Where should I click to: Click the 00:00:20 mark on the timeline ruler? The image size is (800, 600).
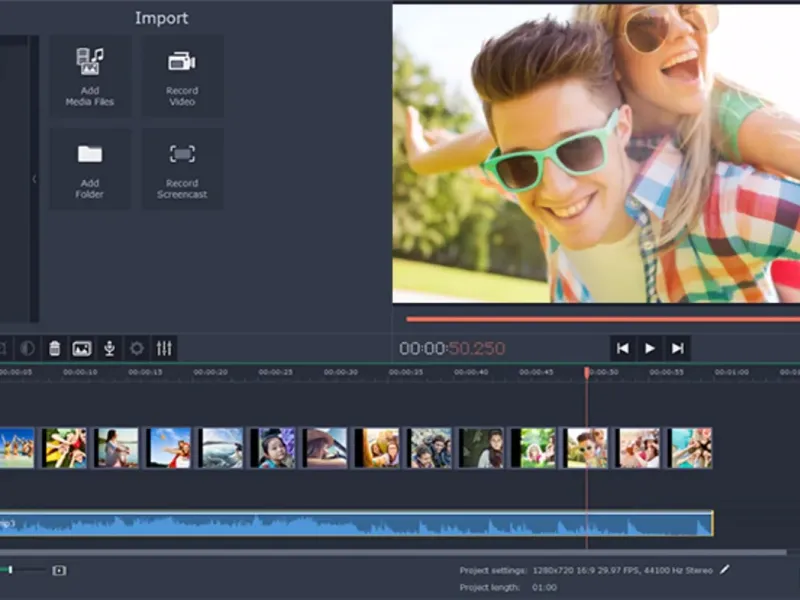click(210, 372)
